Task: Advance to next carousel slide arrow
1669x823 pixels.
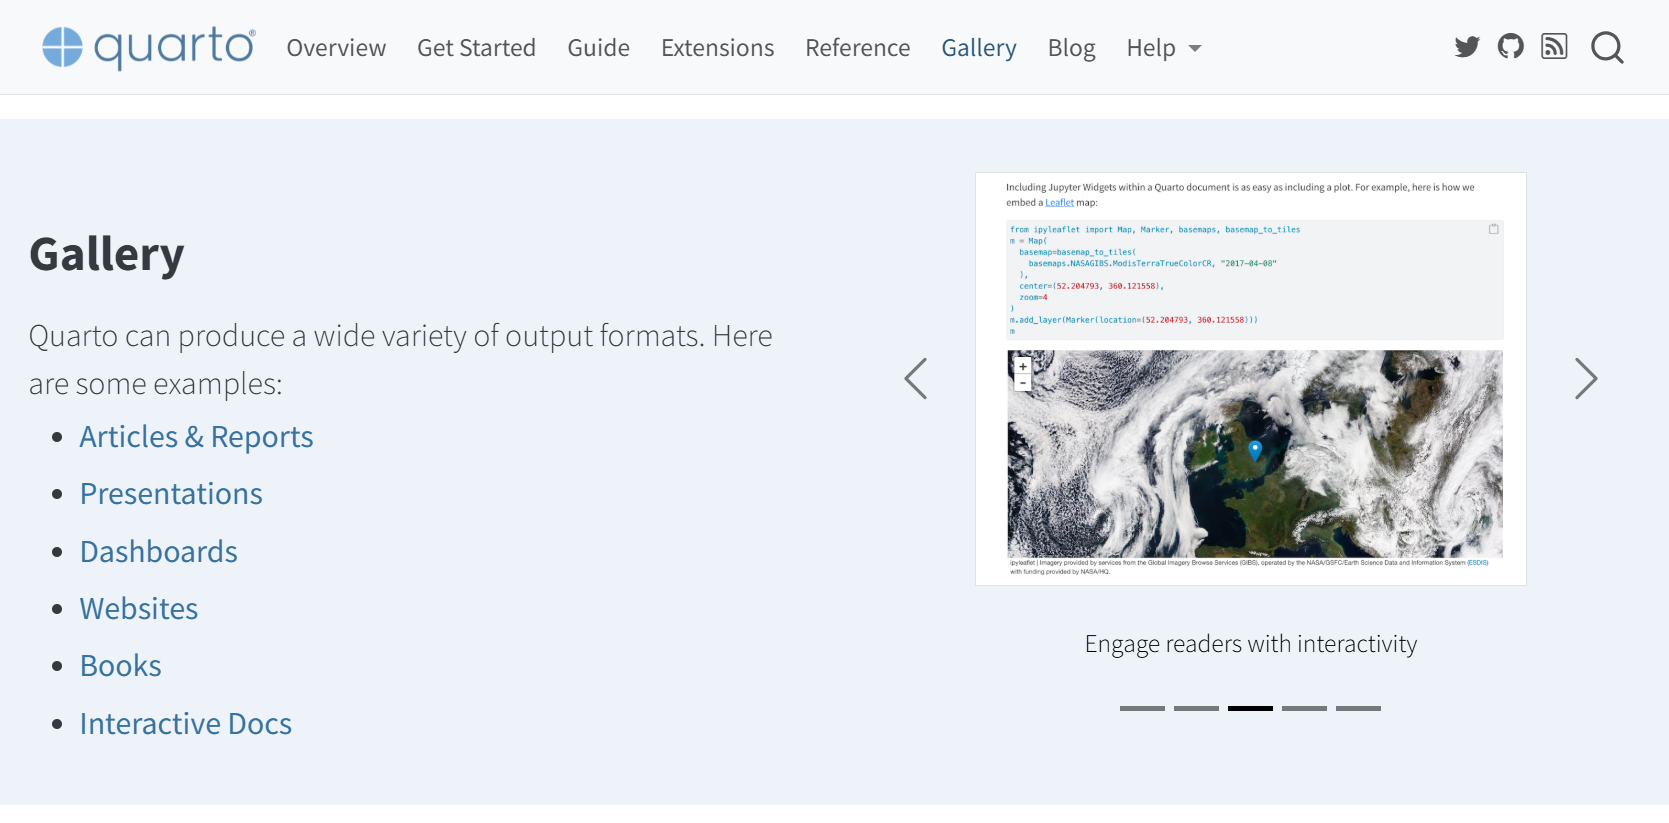Action: (1585, 379)
